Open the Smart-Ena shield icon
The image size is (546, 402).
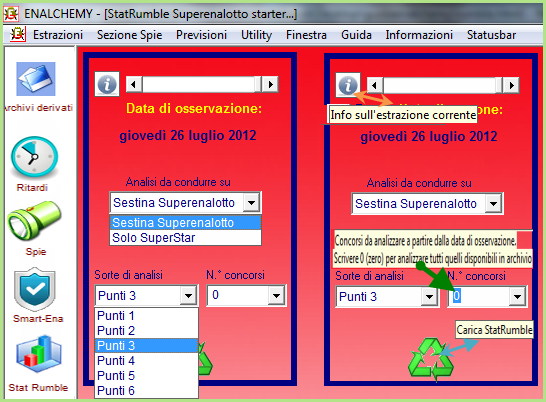[34, 289]
